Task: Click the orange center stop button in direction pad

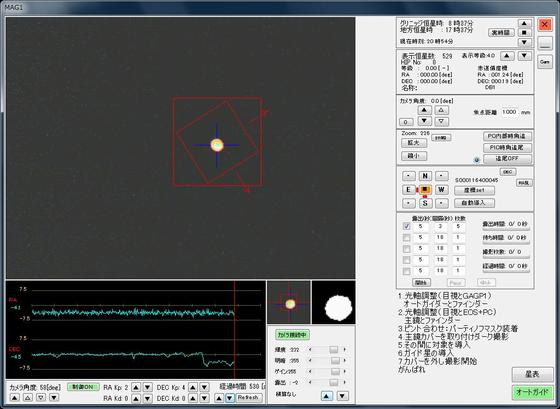Action: point(425,189)
